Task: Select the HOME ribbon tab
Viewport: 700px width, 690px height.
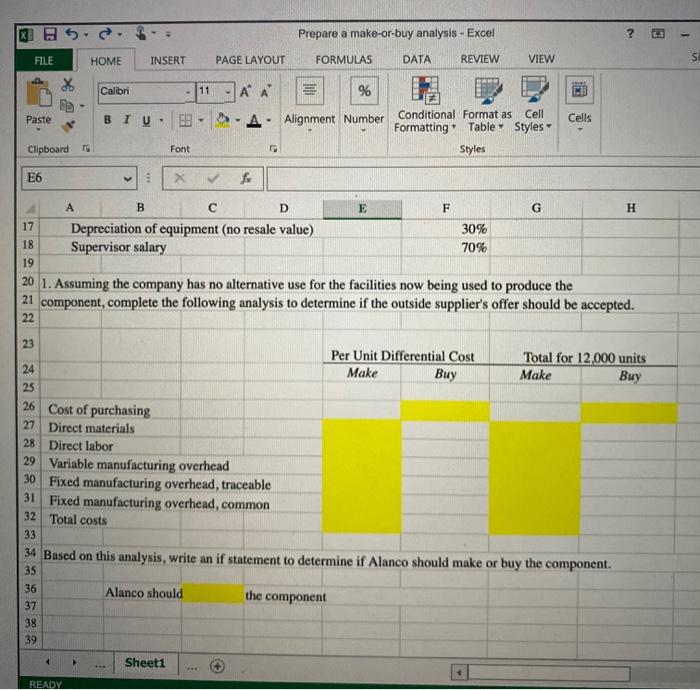Action: tap(106, 61)
